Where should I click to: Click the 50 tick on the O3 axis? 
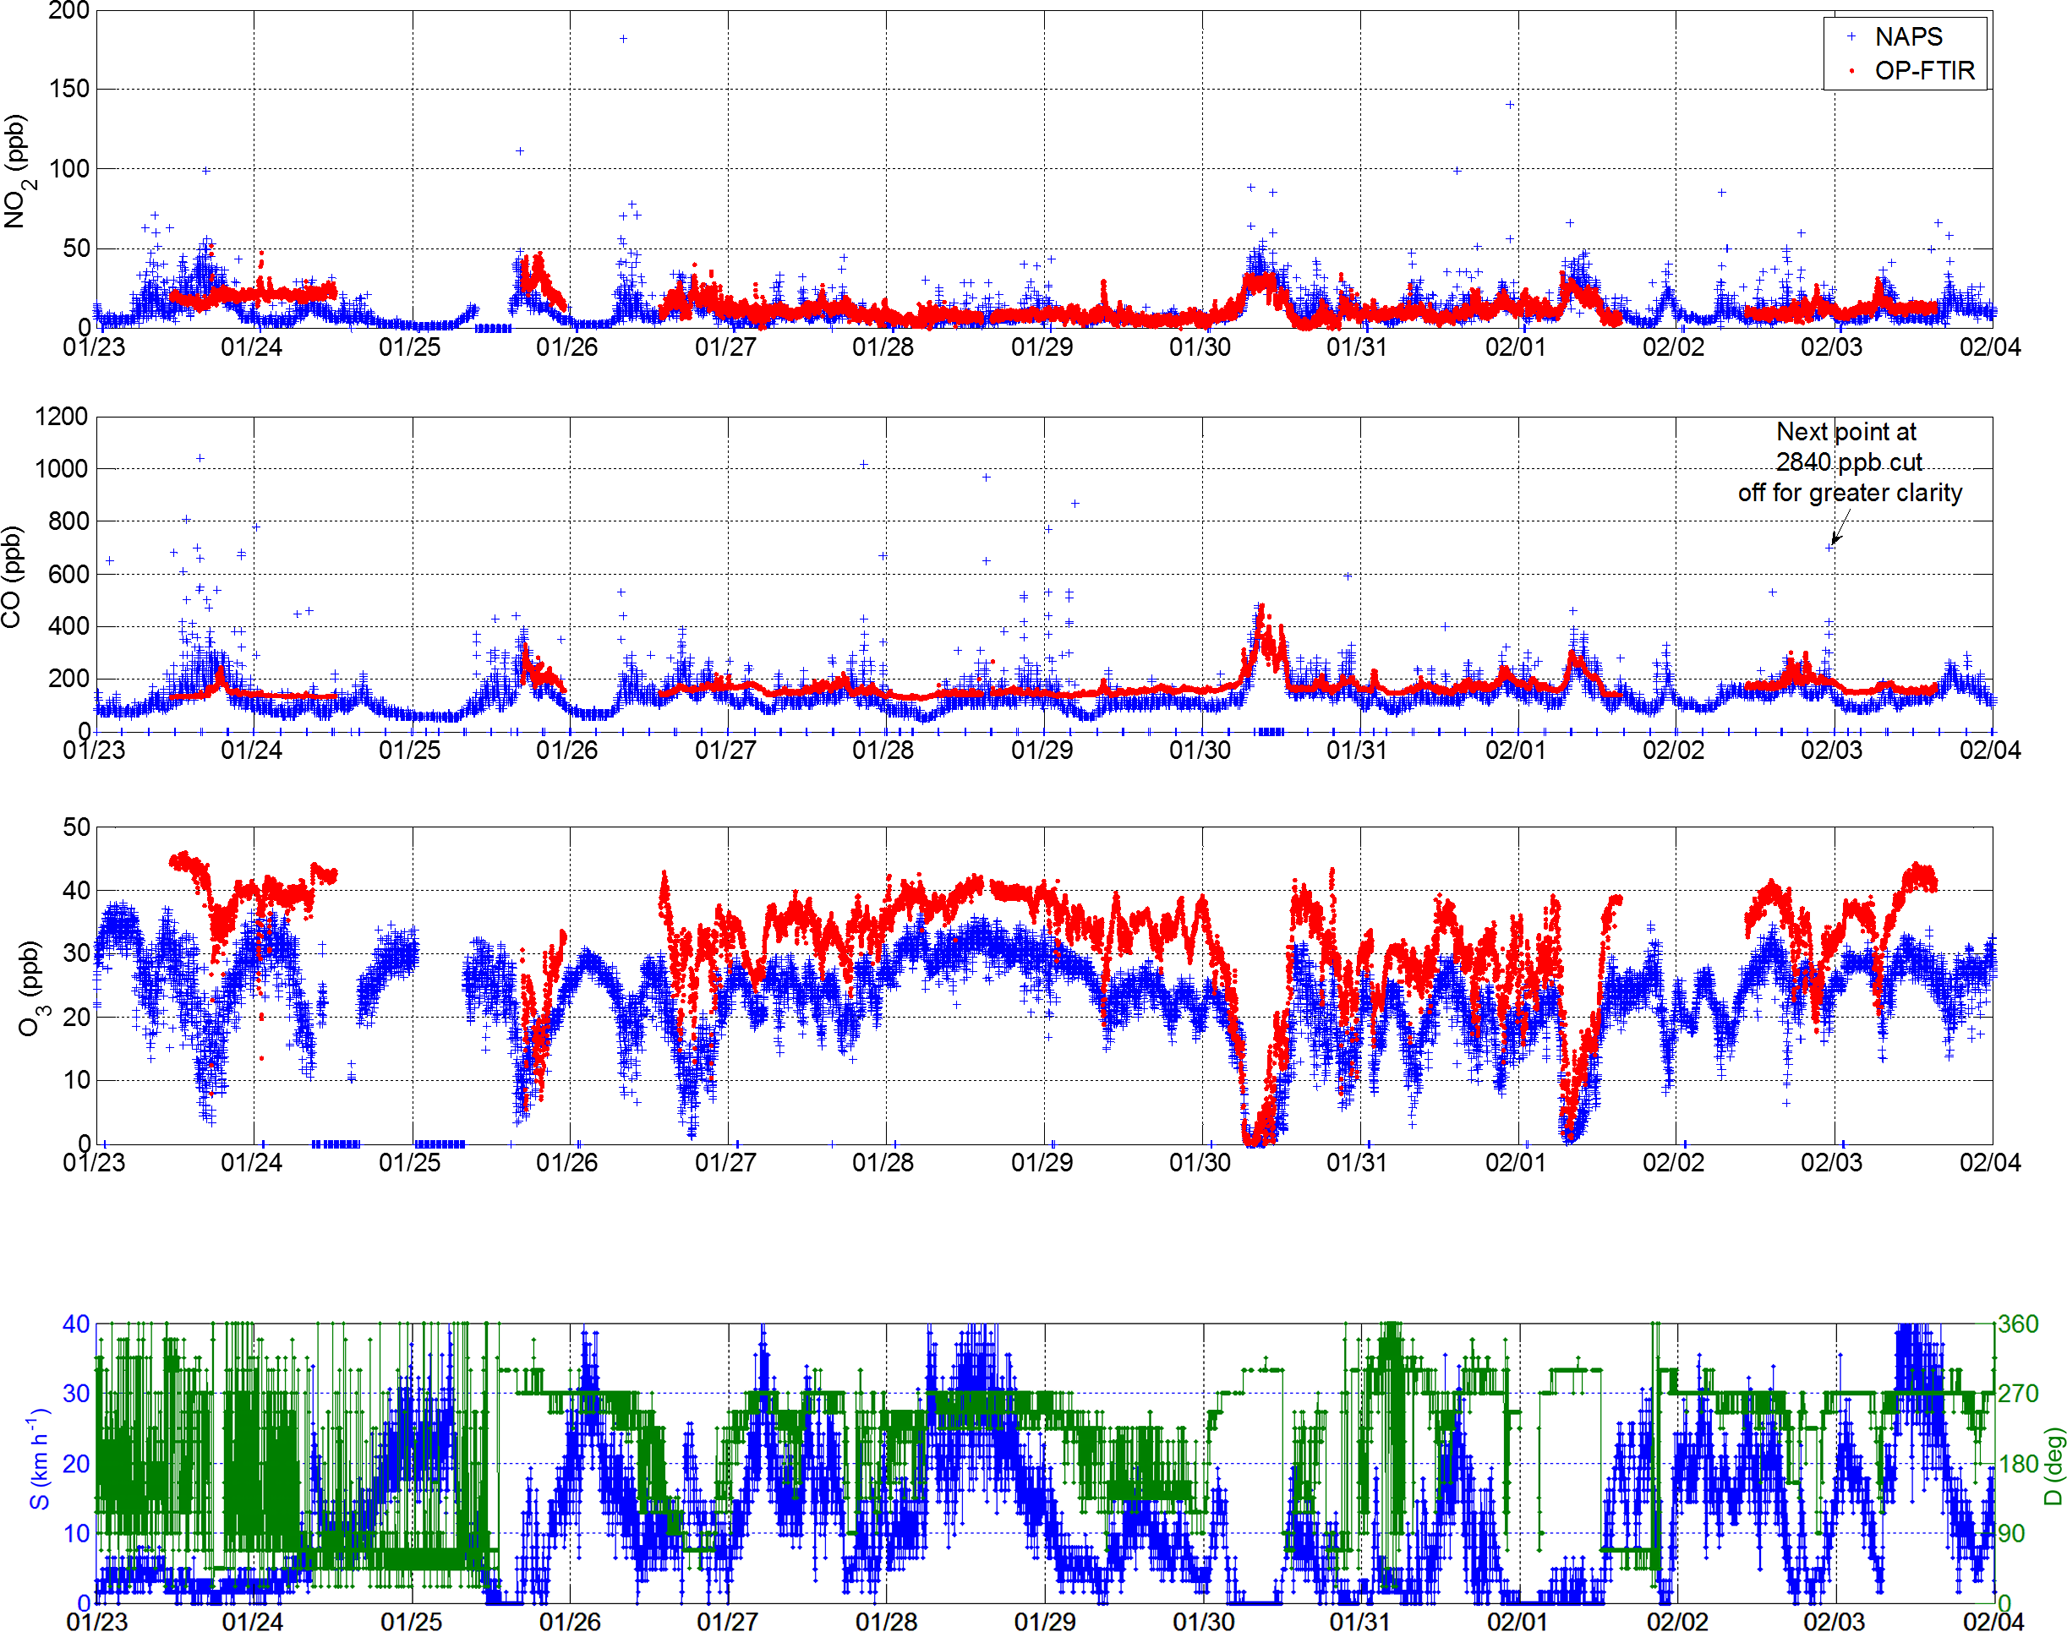click(x=76, y=827)
